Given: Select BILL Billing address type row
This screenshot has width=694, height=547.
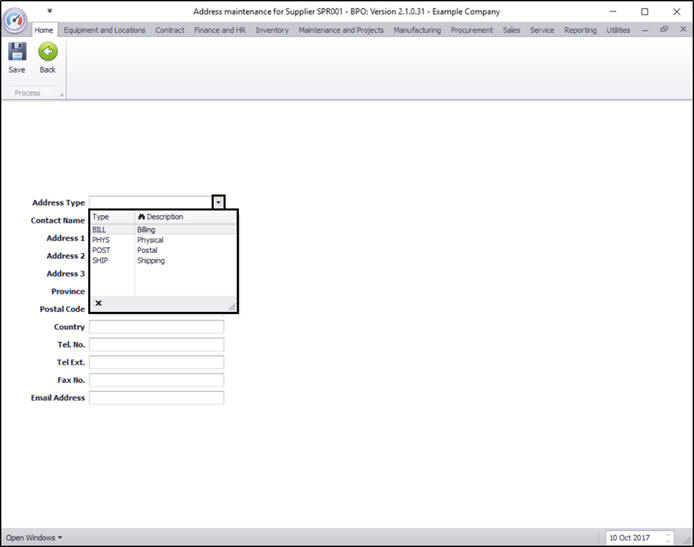Looking at the screenshot, I should coord(164,230).
